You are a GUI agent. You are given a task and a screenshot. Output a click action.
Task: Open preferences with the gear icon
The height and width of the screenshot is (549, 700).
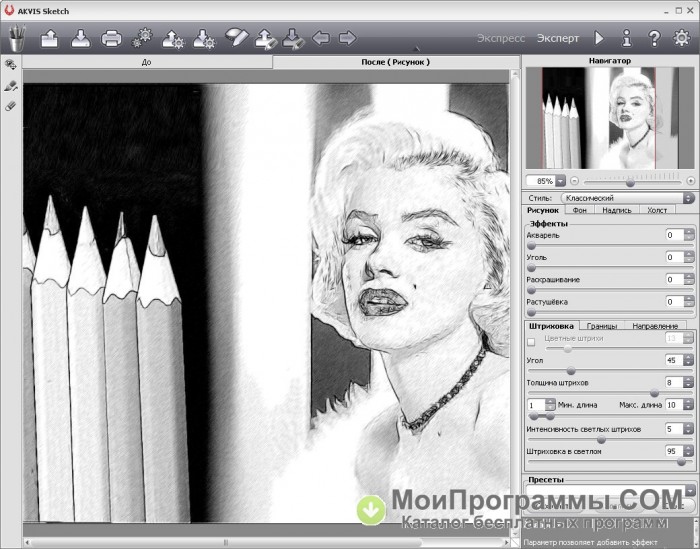681,38
